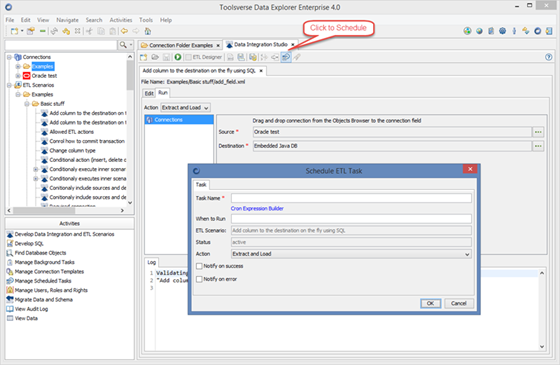Click the log panel vertical scrollbar
Viewport: 560px width, 365px height.
pos(542,310)
